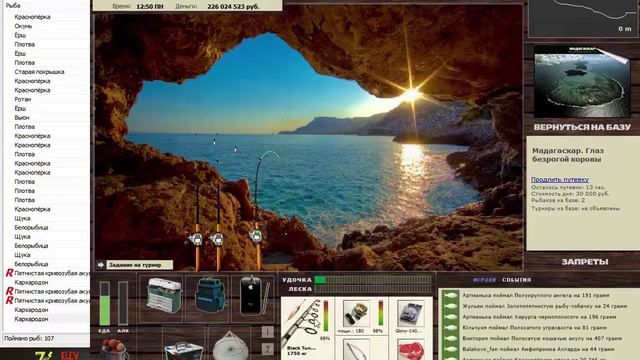Image resolution: width=640 pixels, height=360 pixels.
Task: Open the blue backpack inventory
Action: coord(209,296)
